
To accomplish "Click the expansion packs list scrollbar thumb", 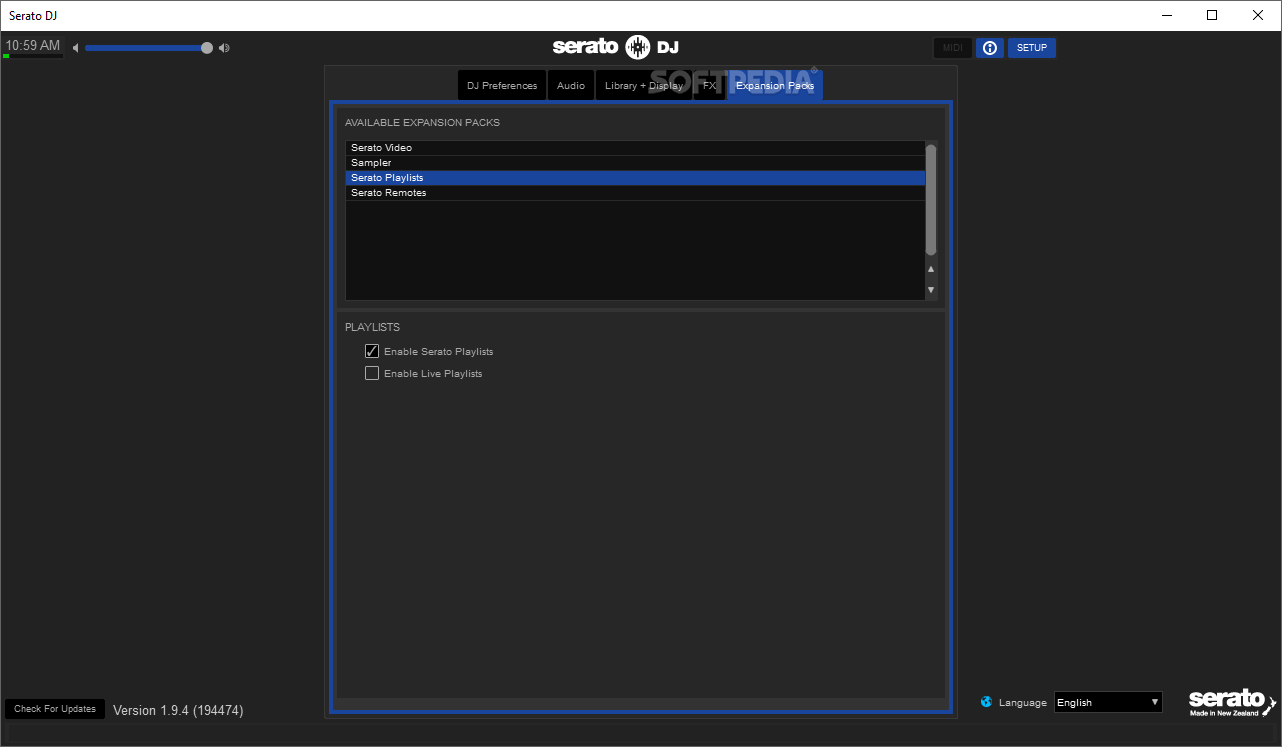I will point(931,199).
